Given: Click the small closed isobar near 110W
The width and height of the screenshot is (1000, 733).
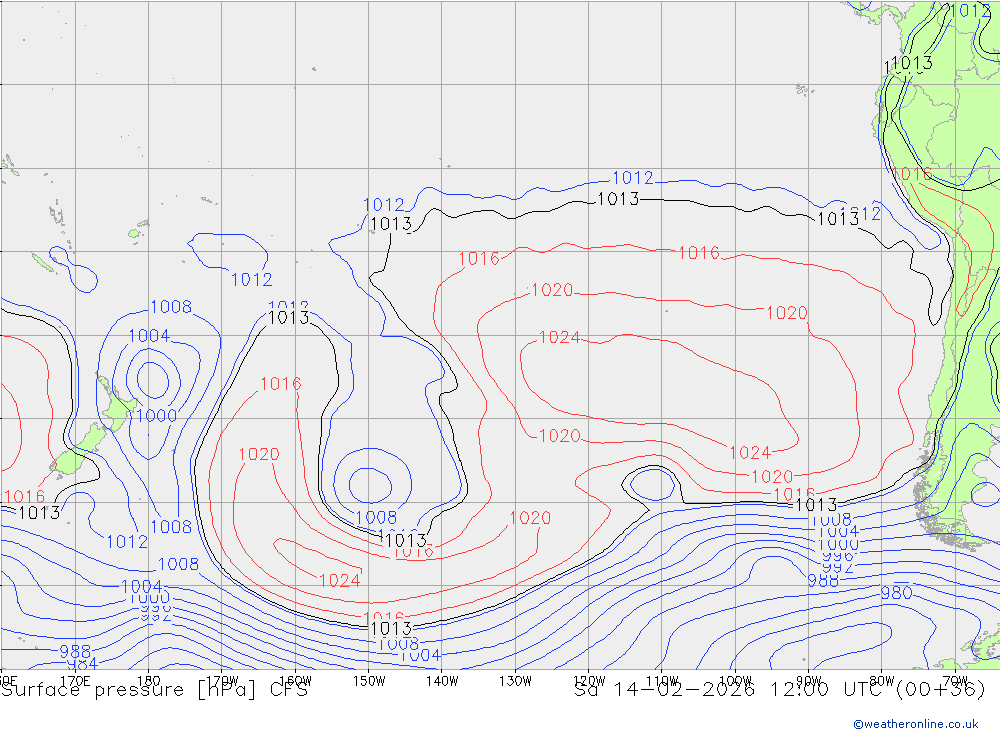Looking at the screenshot, I should (x=653, y=485).
